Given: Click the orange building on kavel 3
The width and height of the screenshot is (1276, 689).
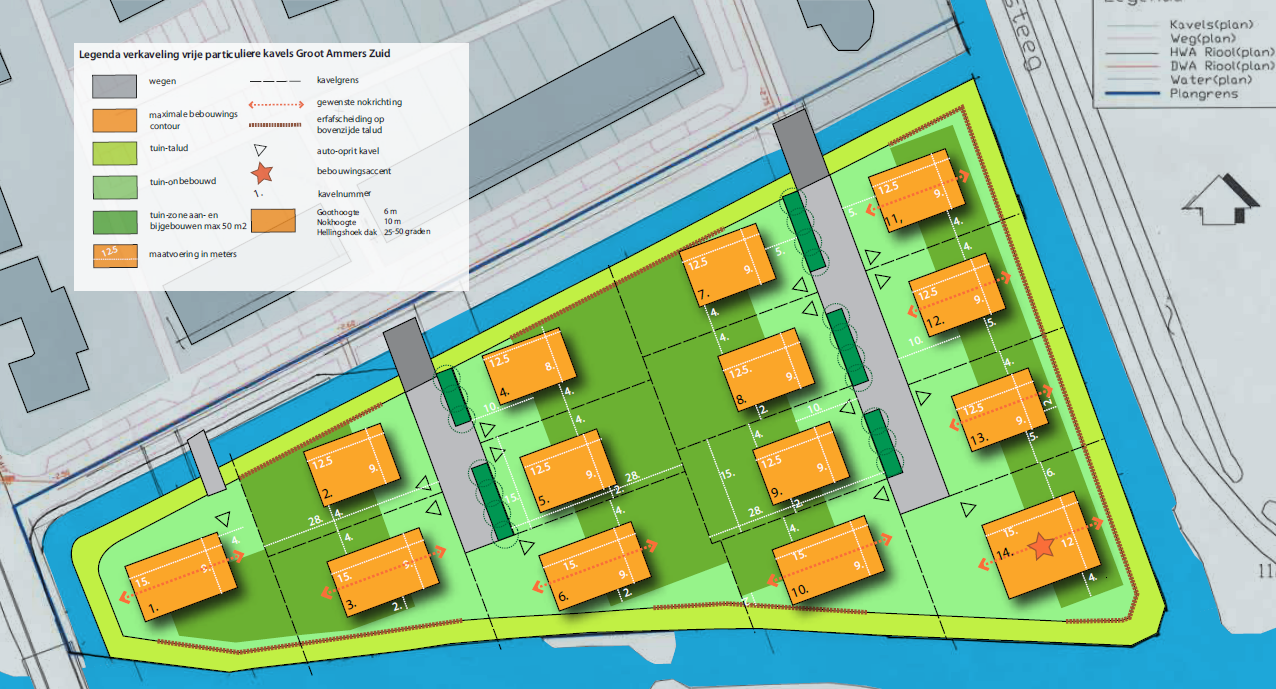Looking at the screenshot, I should [x=382, y=573].
